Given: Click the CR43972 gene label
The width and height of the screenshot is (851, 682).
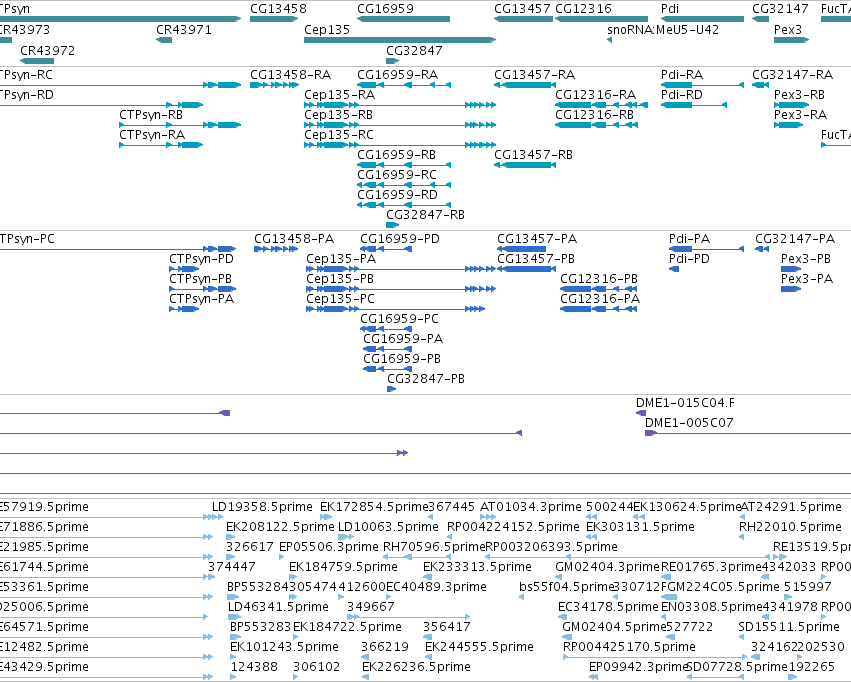Looking at the screenshot, I should 48,51.
